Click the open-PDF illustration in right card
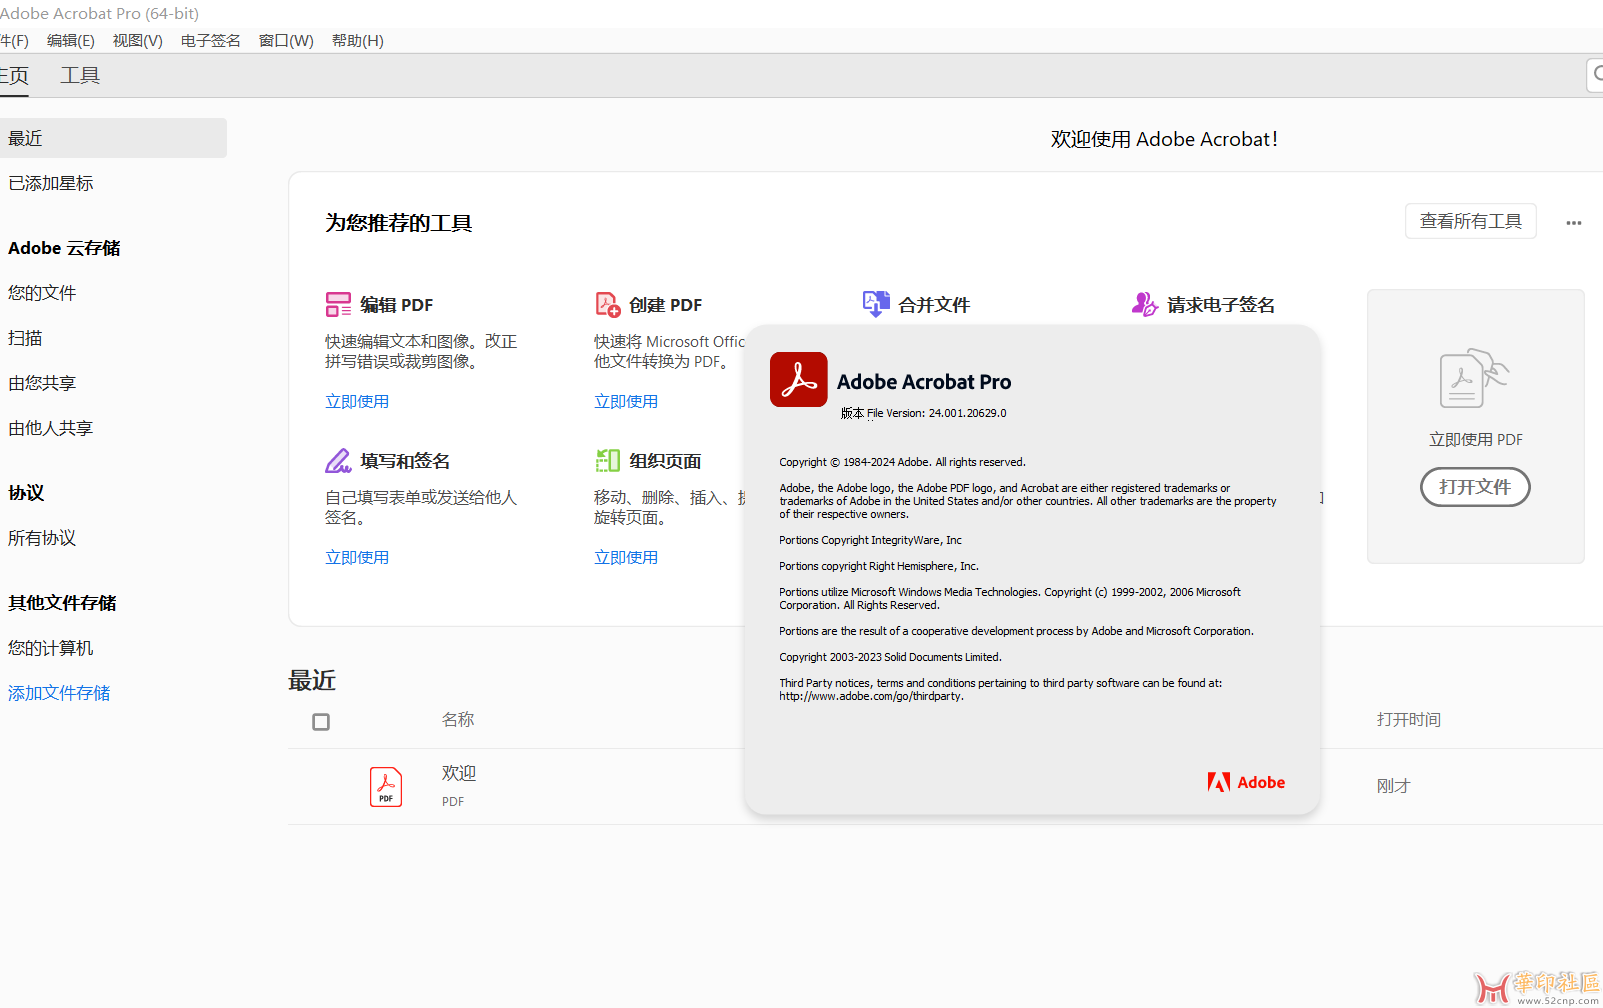Screen dimensions: 1603x1008 1474,378
